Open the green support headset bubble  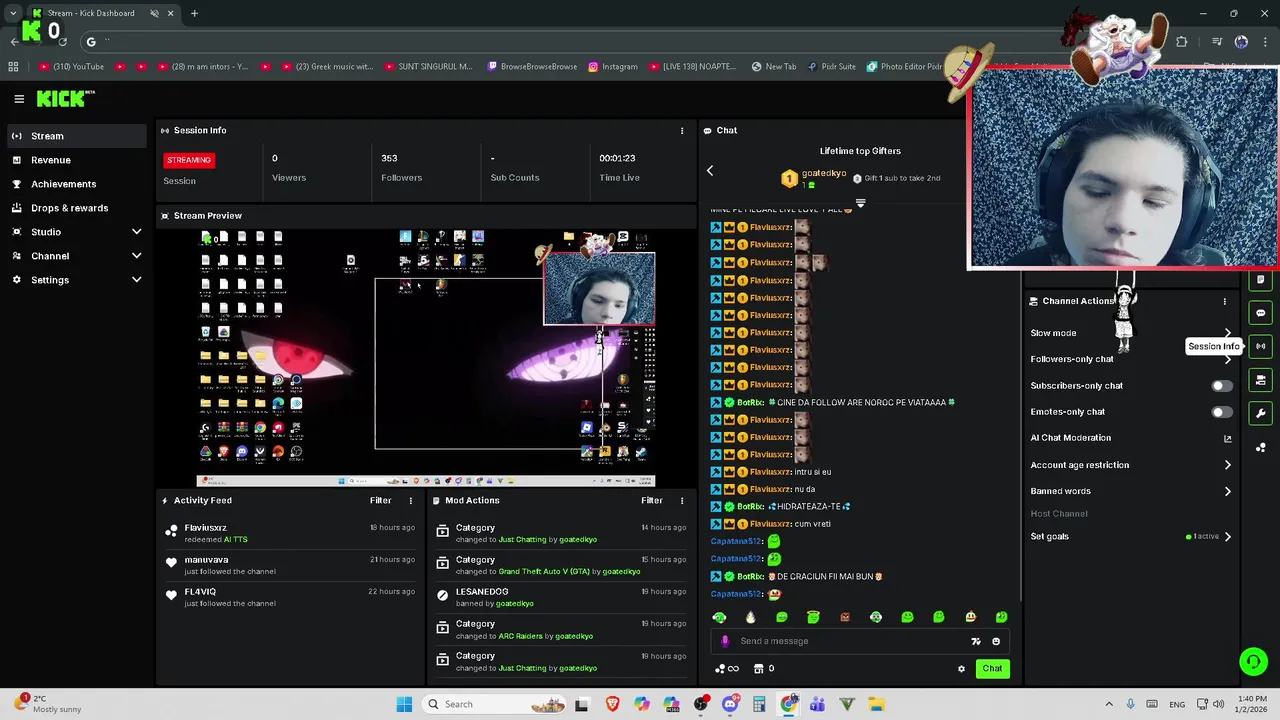[1253, 661]
